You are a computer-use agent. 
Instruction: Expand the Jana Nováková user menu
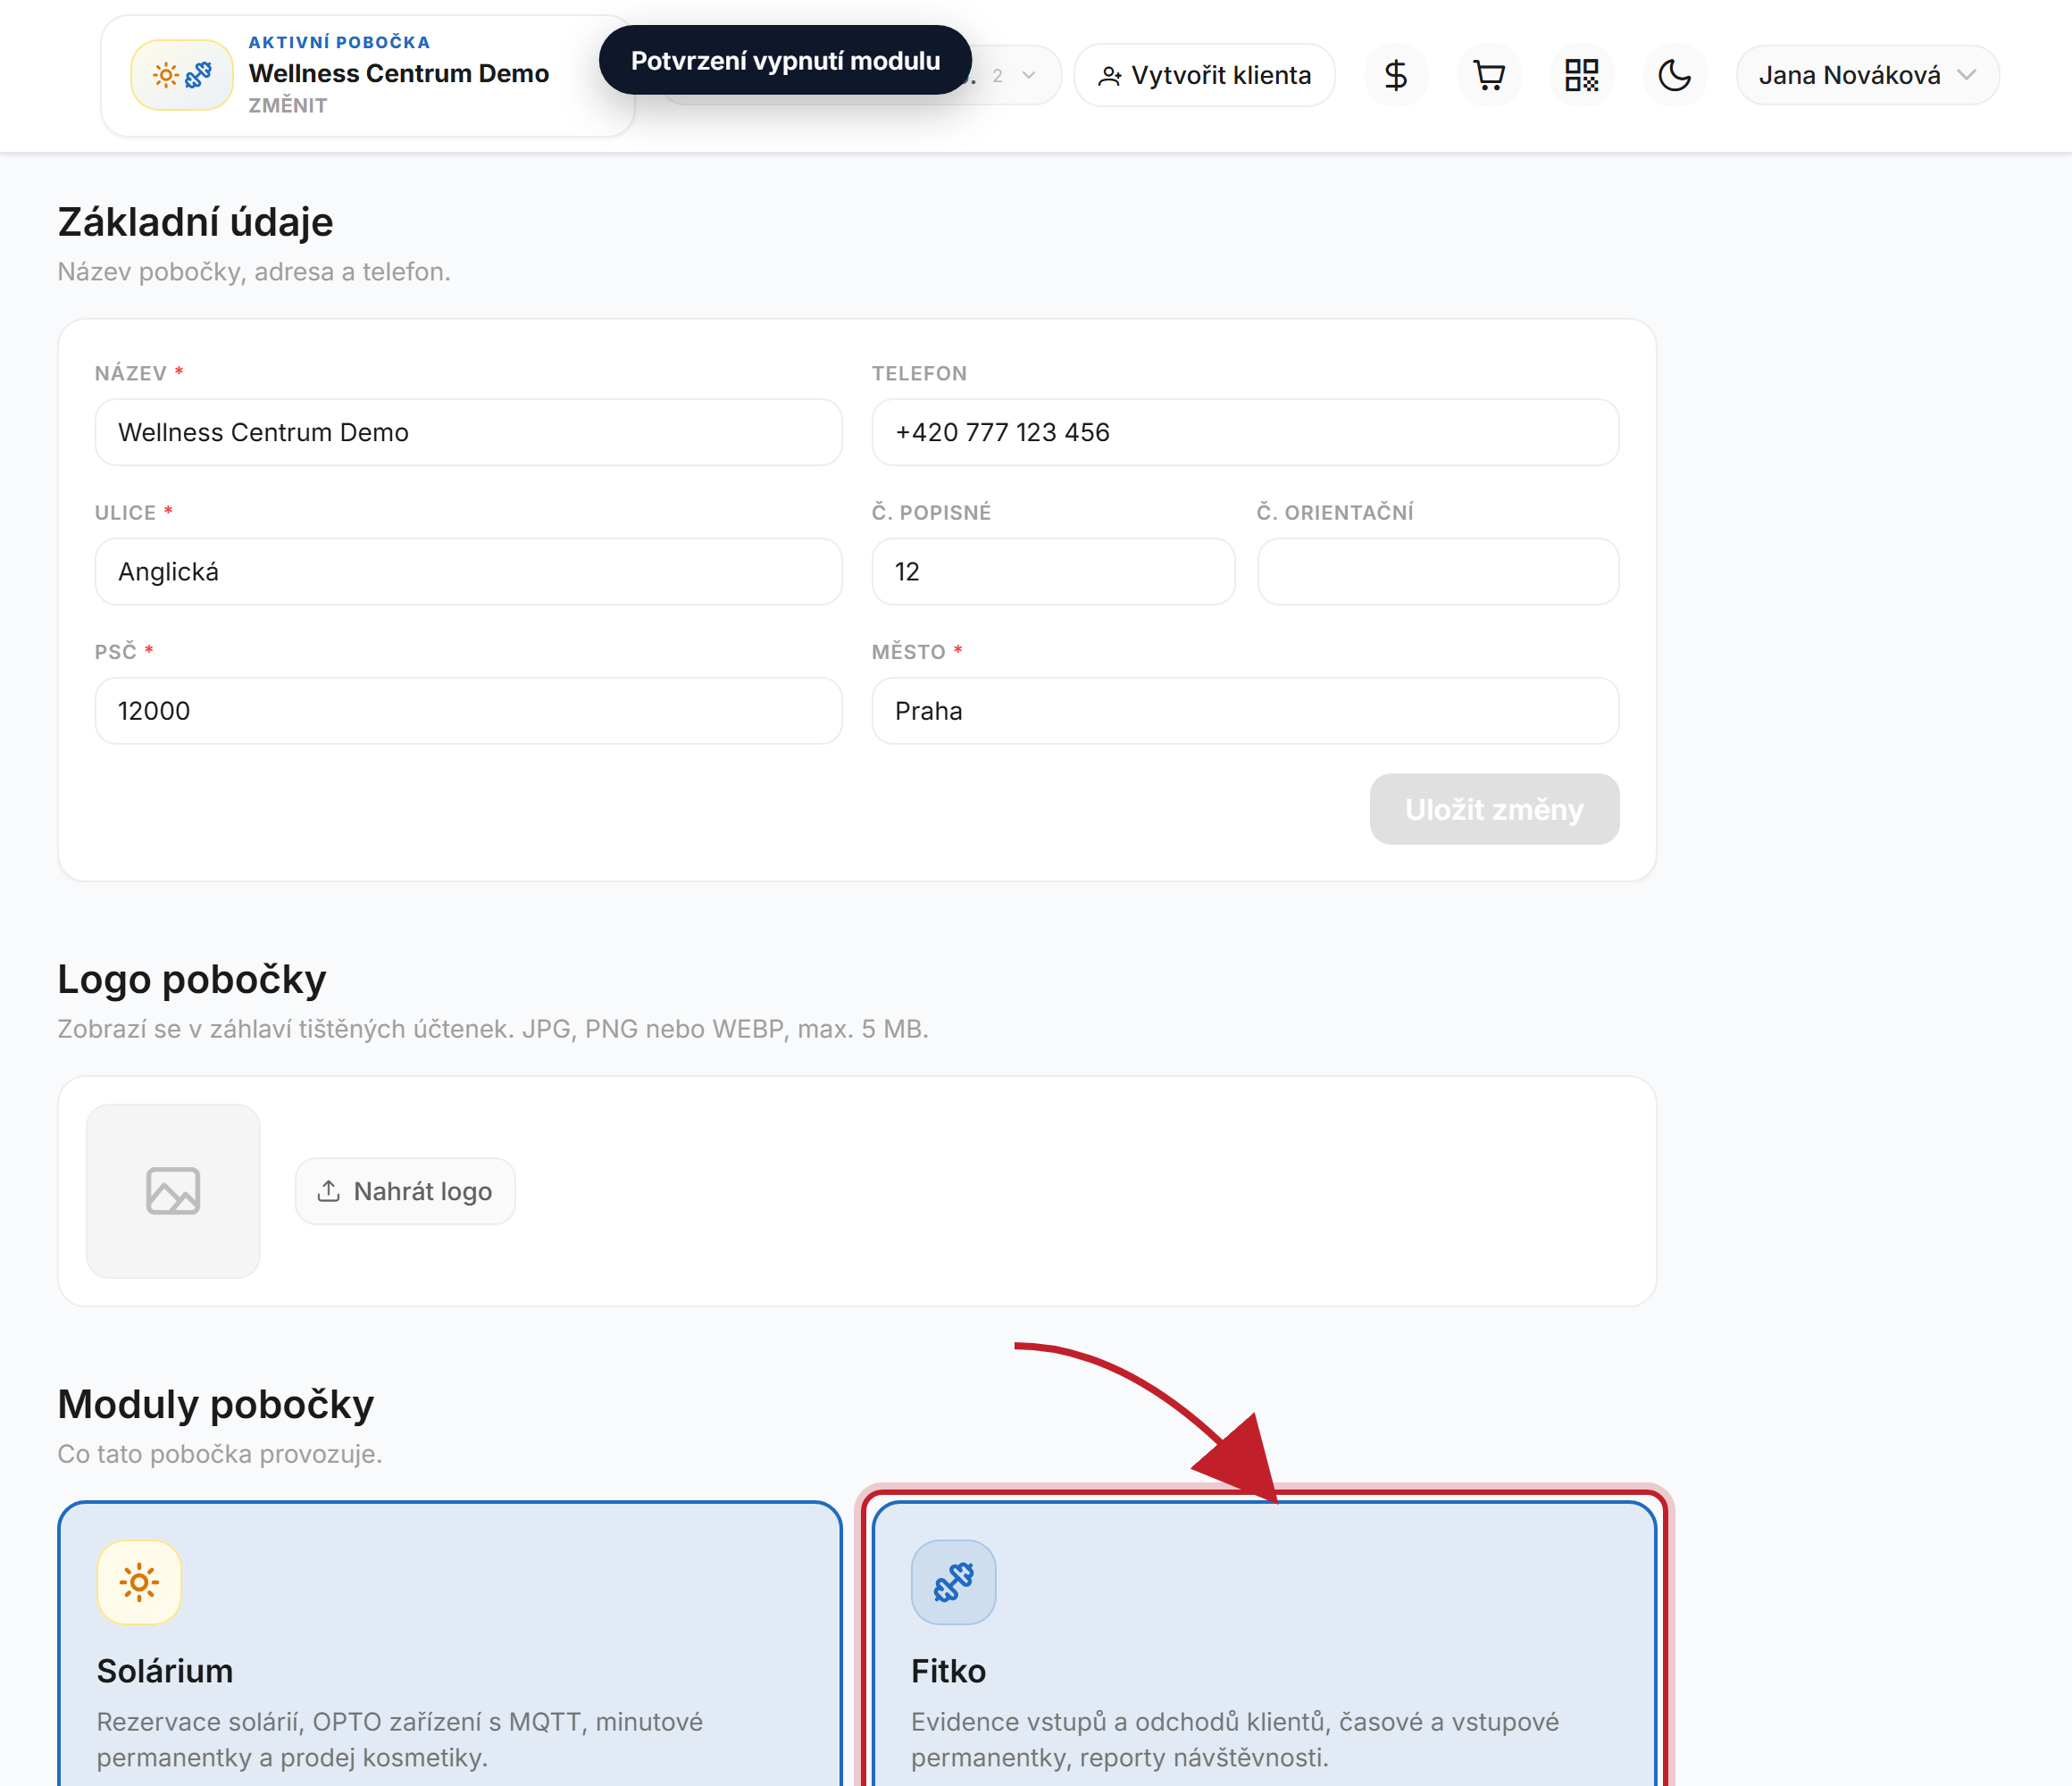pos(1867,75)
